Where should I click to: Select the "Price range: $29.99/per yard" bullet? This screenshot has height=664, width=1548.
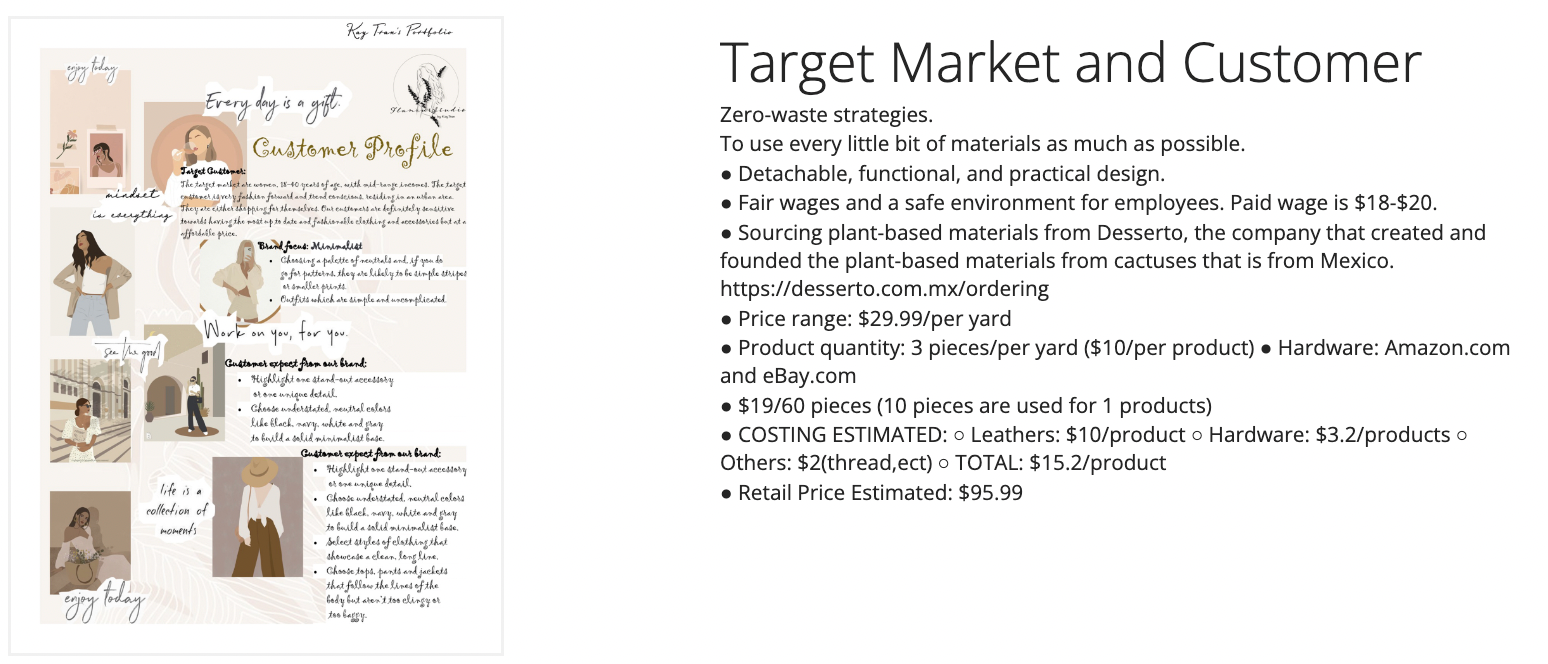pos(865,319)
